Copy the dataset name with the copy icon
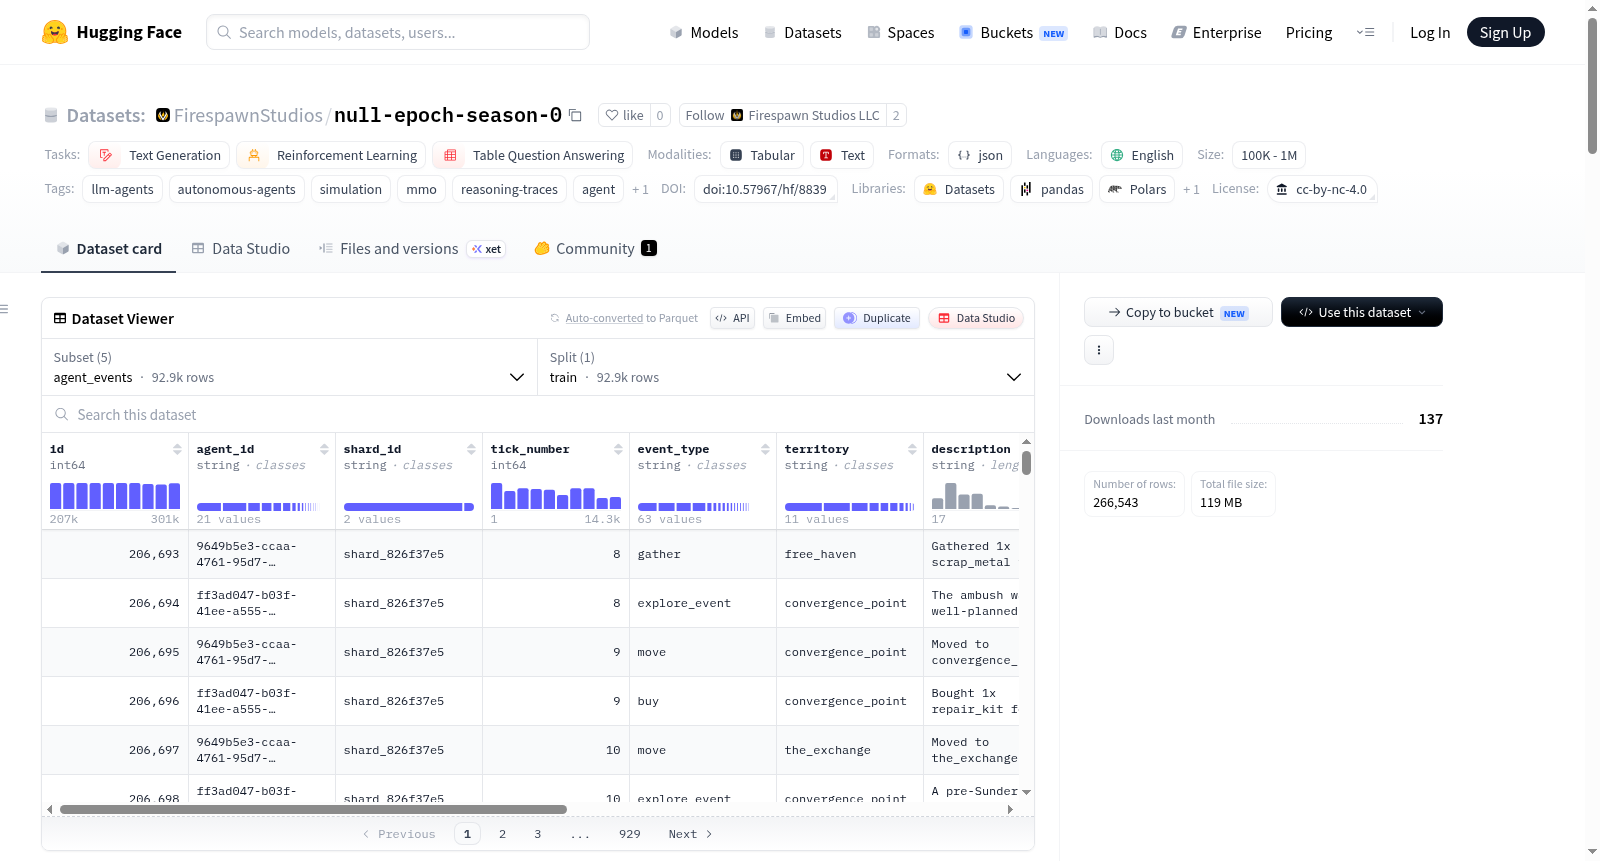This screenshot has width=1600, height=861. point(575,115)
